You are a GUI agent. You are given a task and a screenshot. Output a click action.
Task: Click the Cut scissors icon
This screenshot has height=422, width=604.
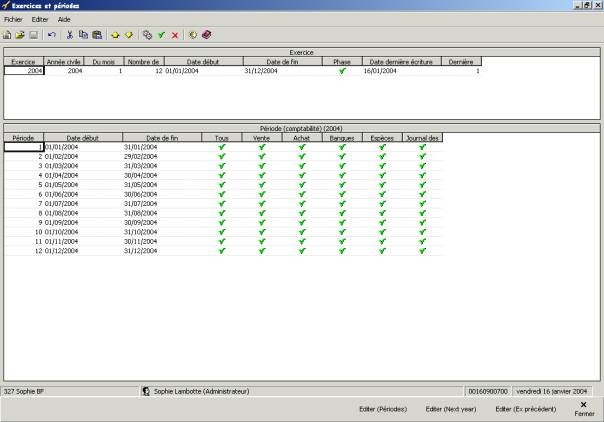coord(70,35)
